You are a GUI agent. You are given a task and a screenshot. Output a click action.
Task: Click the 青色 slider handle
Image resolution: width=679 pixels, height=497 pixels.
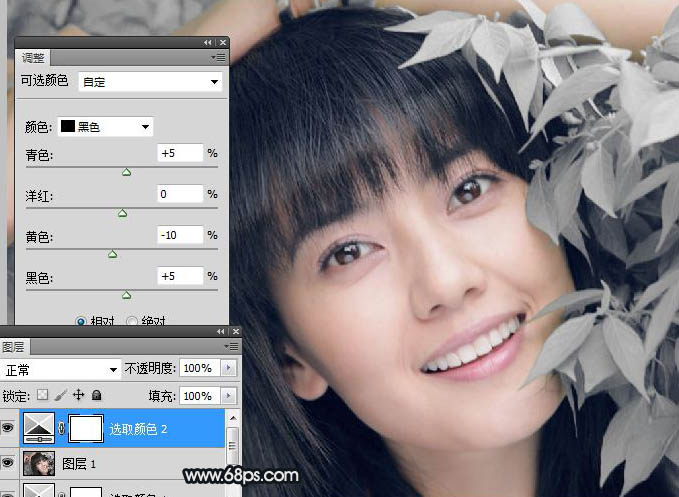126,172
